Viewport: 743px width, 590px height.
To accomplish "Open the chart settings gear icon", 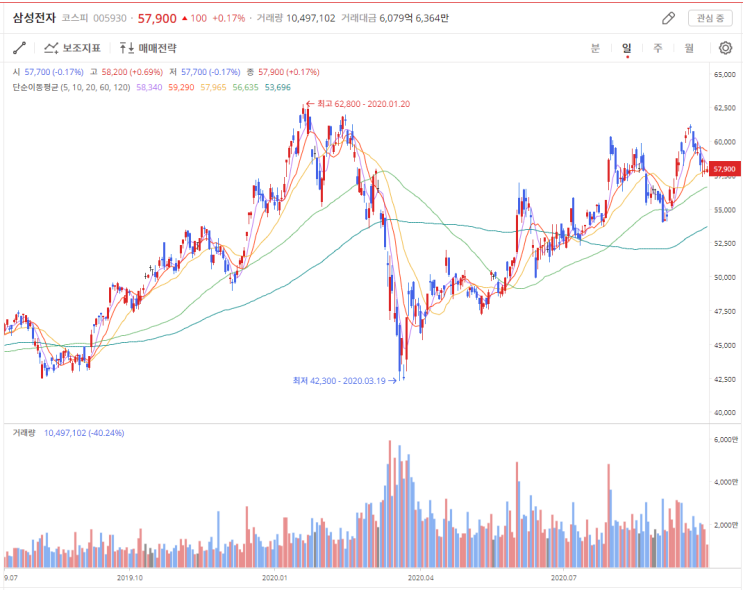I will (x=725, y=48).
